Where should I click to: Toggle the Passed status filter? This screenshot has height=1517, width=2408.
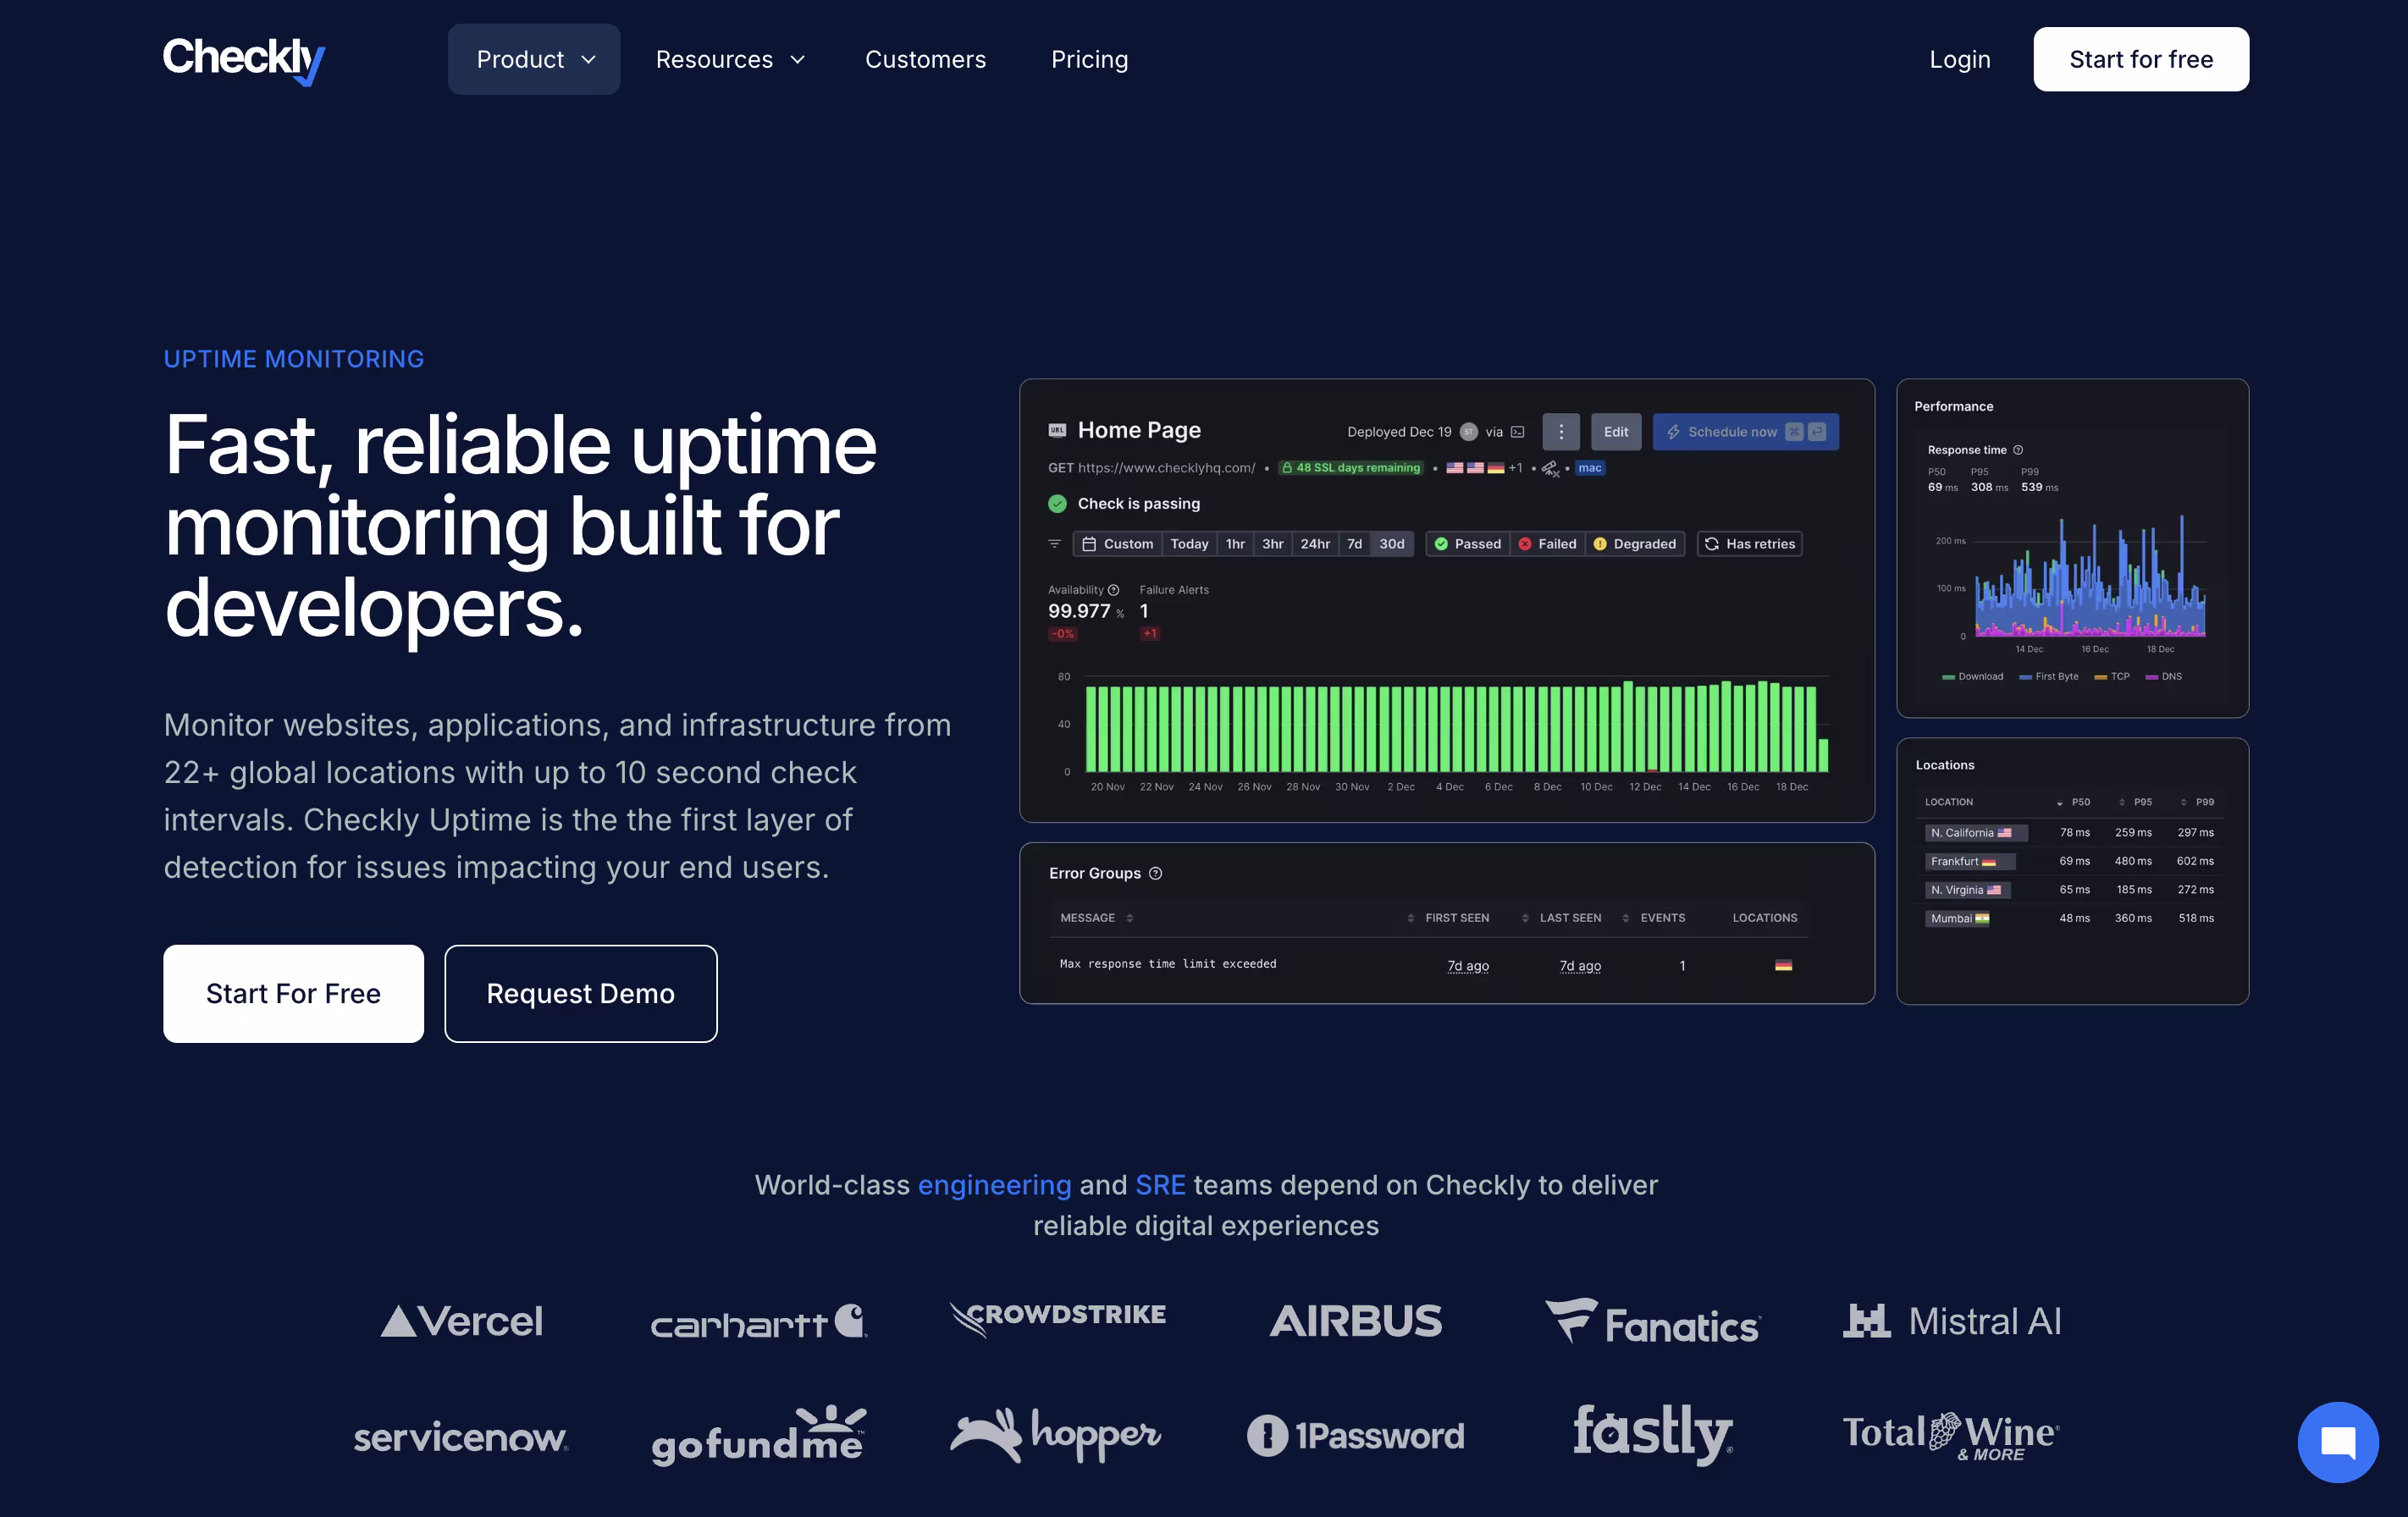[1467, 544]
